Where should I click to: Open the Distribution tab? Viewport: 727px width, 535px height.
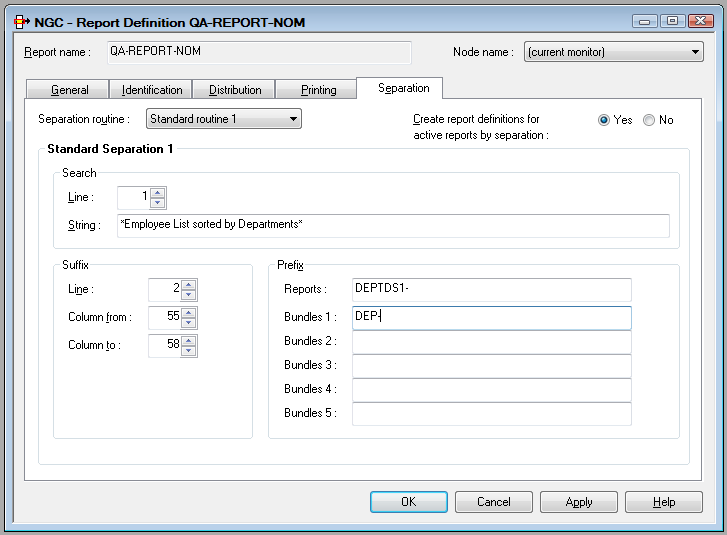tap(235, 90)
